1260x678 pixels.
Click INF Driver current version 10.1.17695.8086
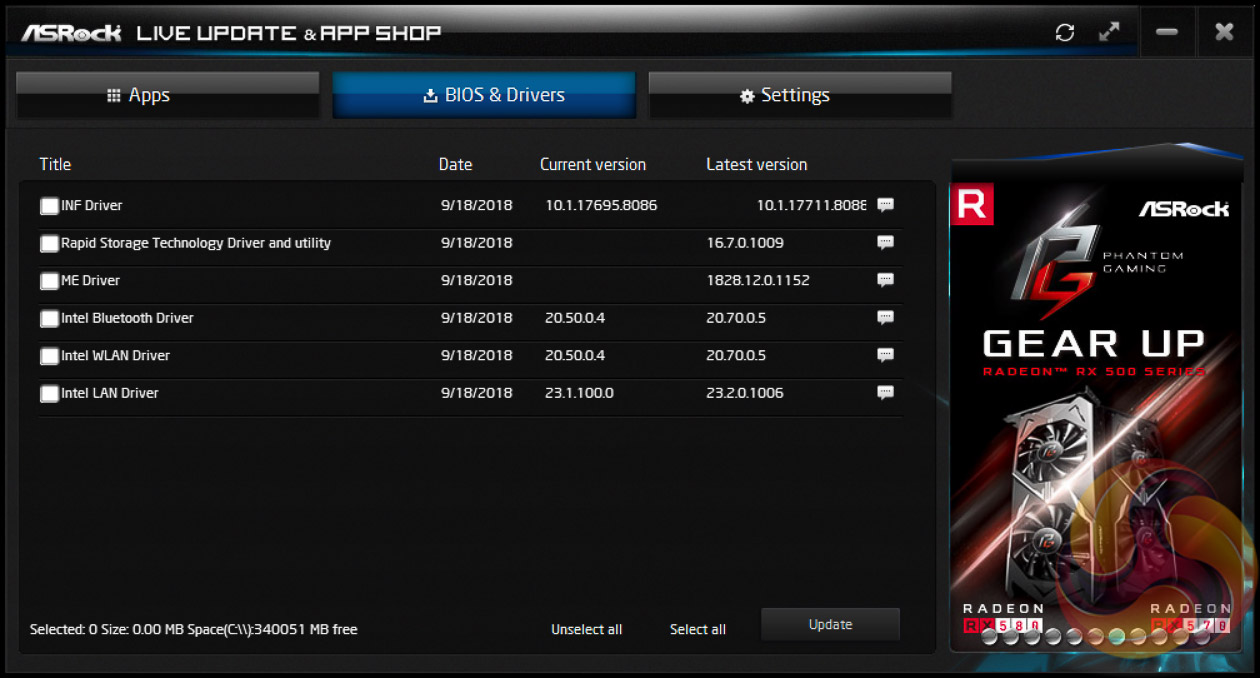pos(601,205)
